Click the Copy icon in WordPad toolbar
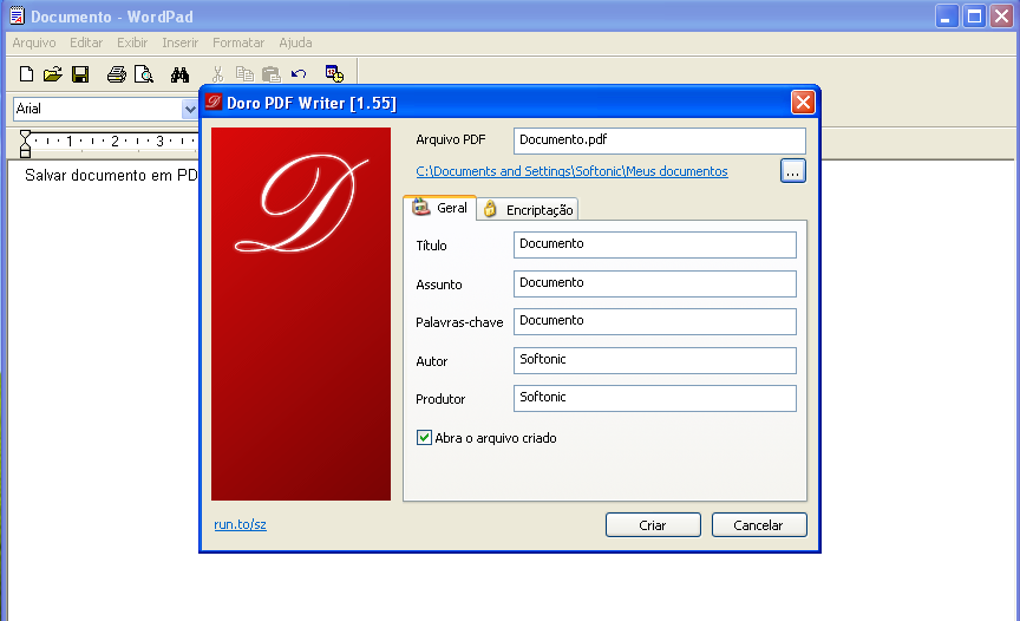The image size is (1020, 621). pyautogui.click(x=244, y=74)
